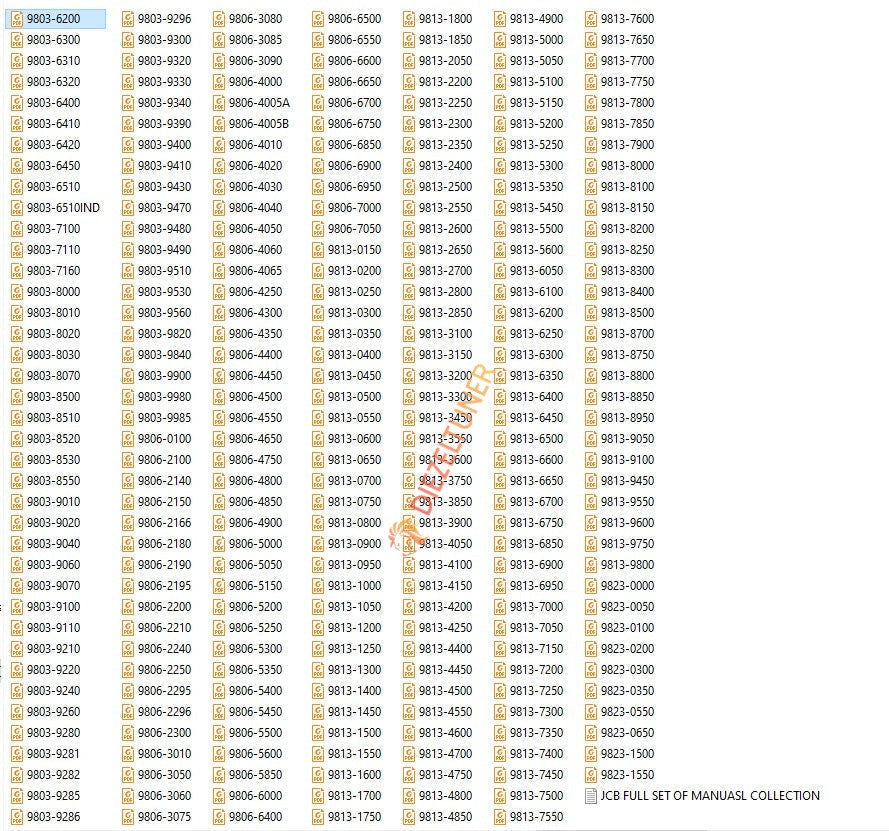
Task: Select file name 9803-6300
Action: (53, 40)
